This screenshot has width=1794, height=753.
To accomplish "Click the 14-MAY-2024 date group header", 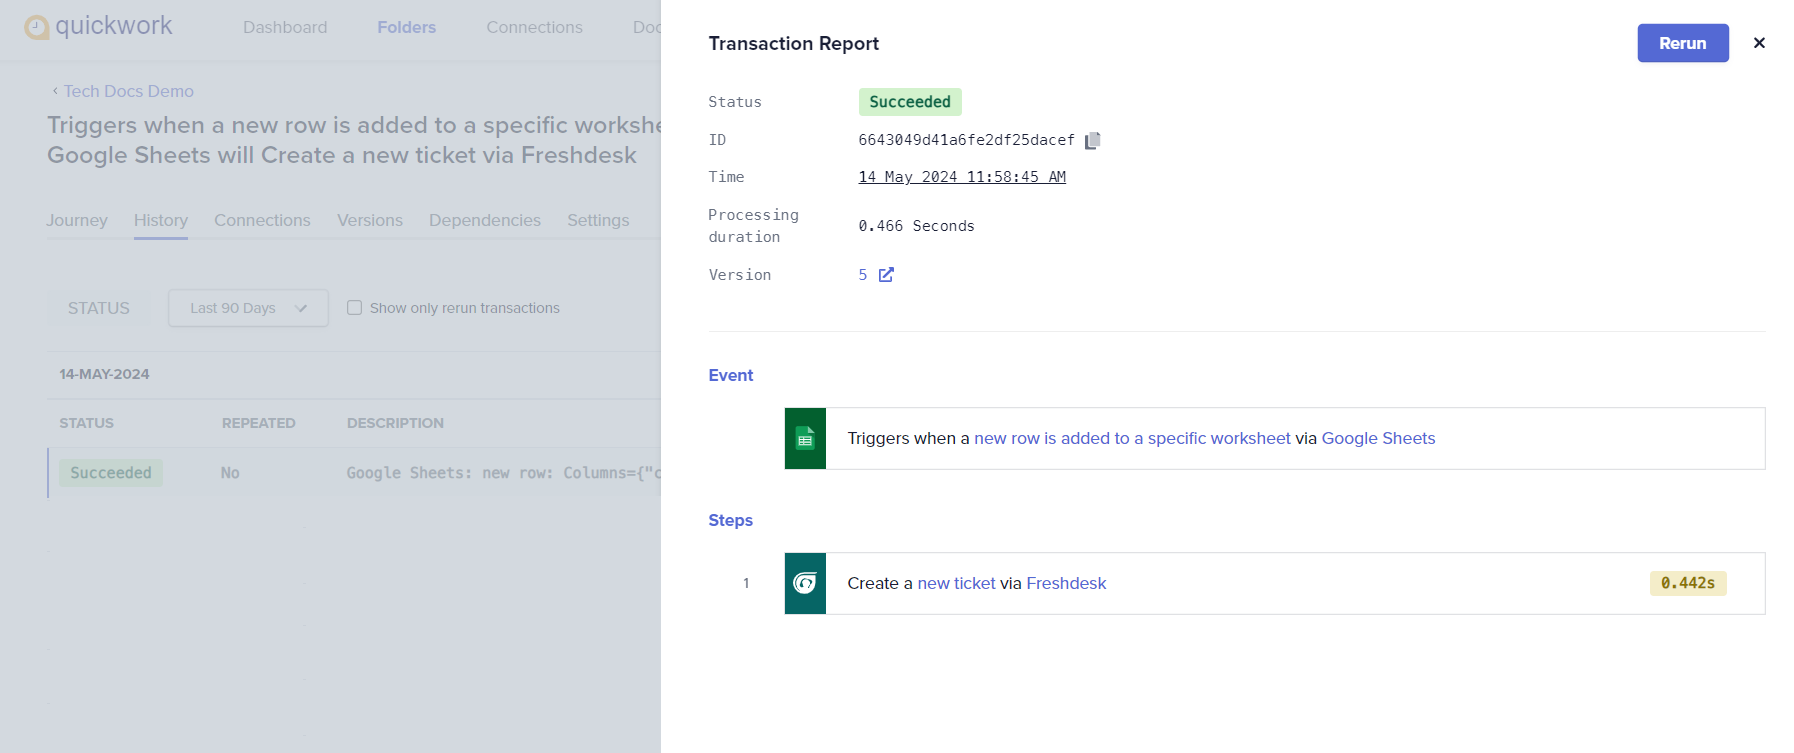I will (104, 374).
